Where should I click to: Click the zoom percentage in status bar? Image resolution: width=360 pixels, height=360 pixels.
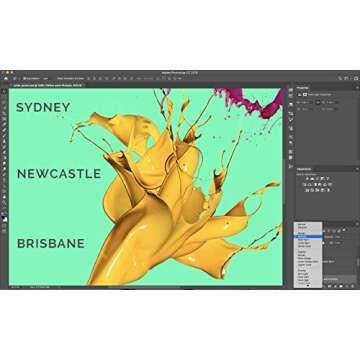pyautogui.click(x=15, y=287)
